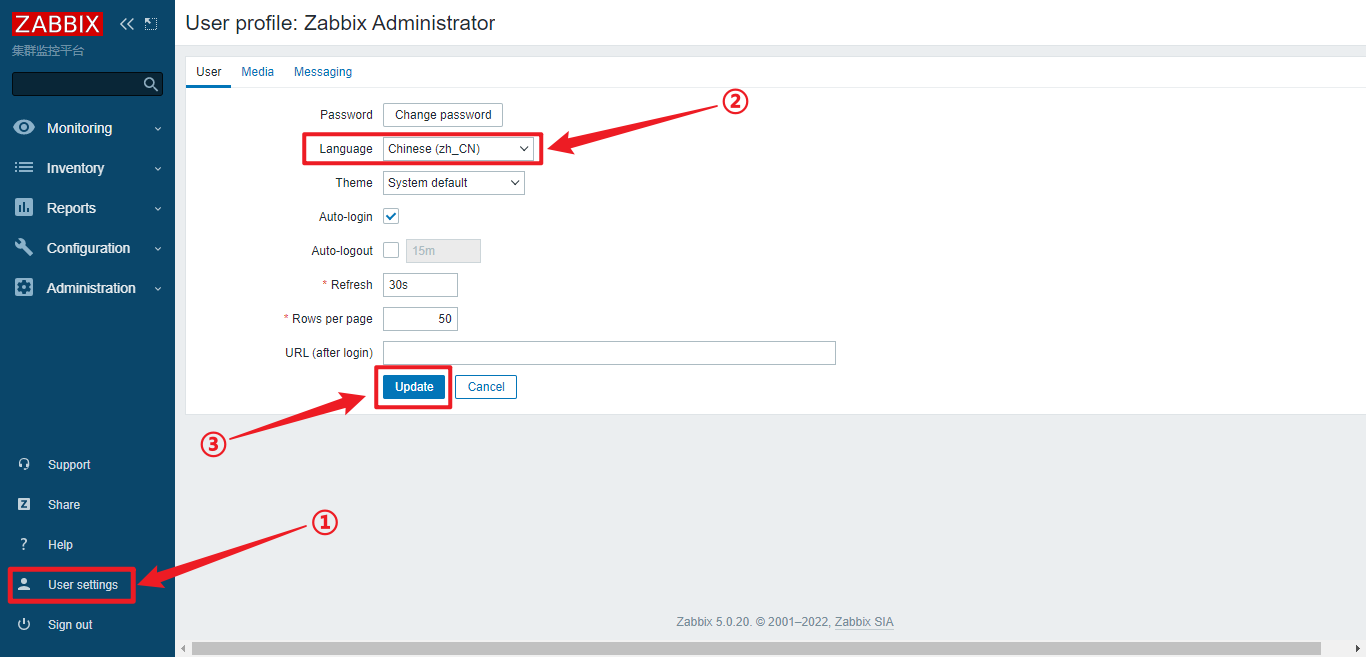The image size is (1366, 657).
Task: Click the Sign out link text
Action: click(x=70, y=625)
